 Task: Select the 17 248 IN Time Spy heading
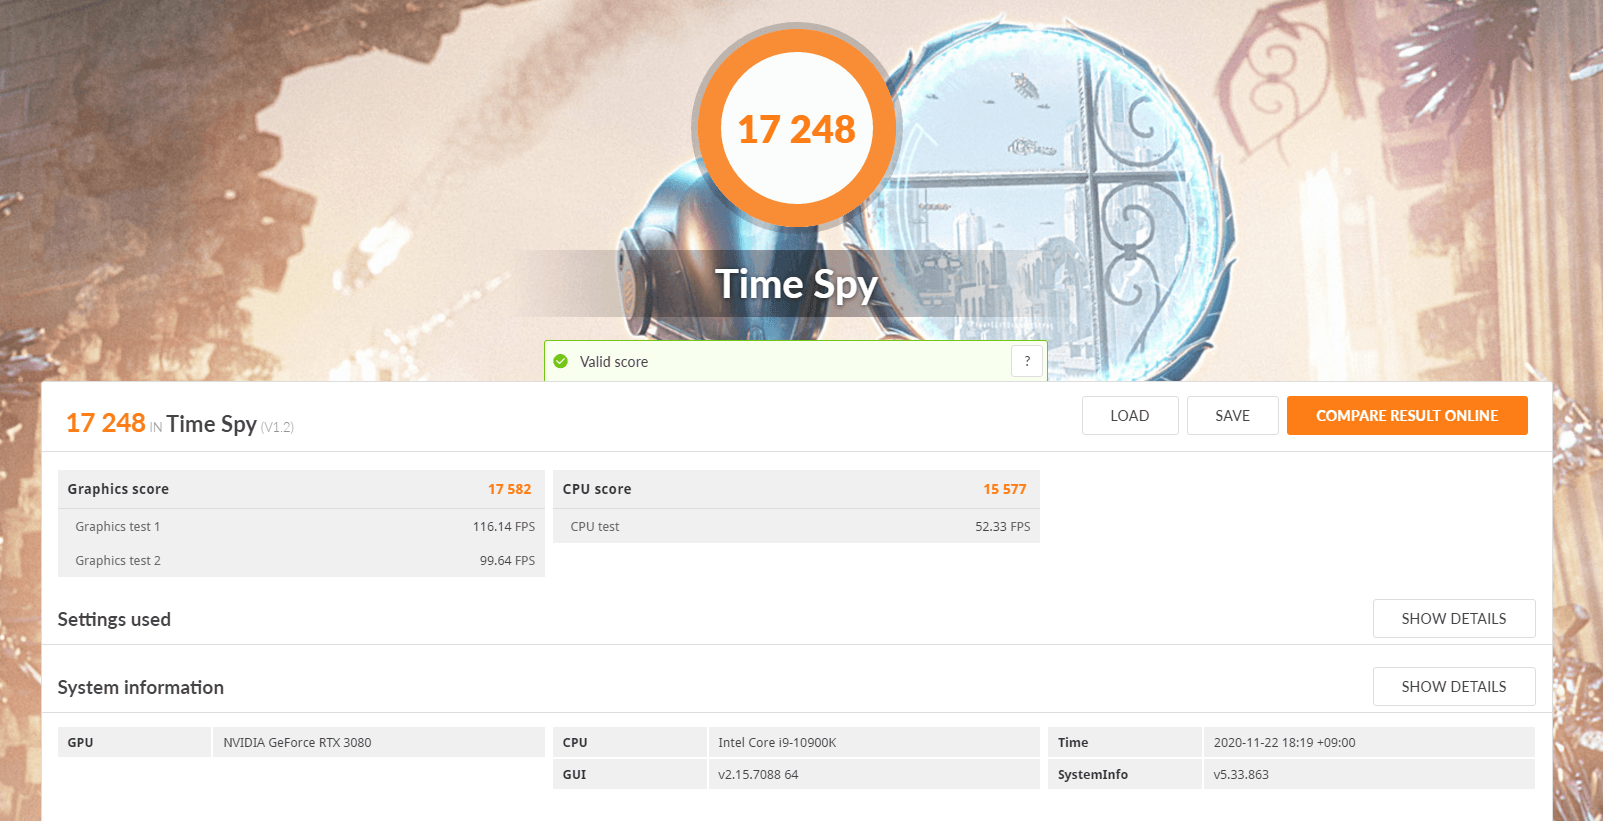click(180, 424)
